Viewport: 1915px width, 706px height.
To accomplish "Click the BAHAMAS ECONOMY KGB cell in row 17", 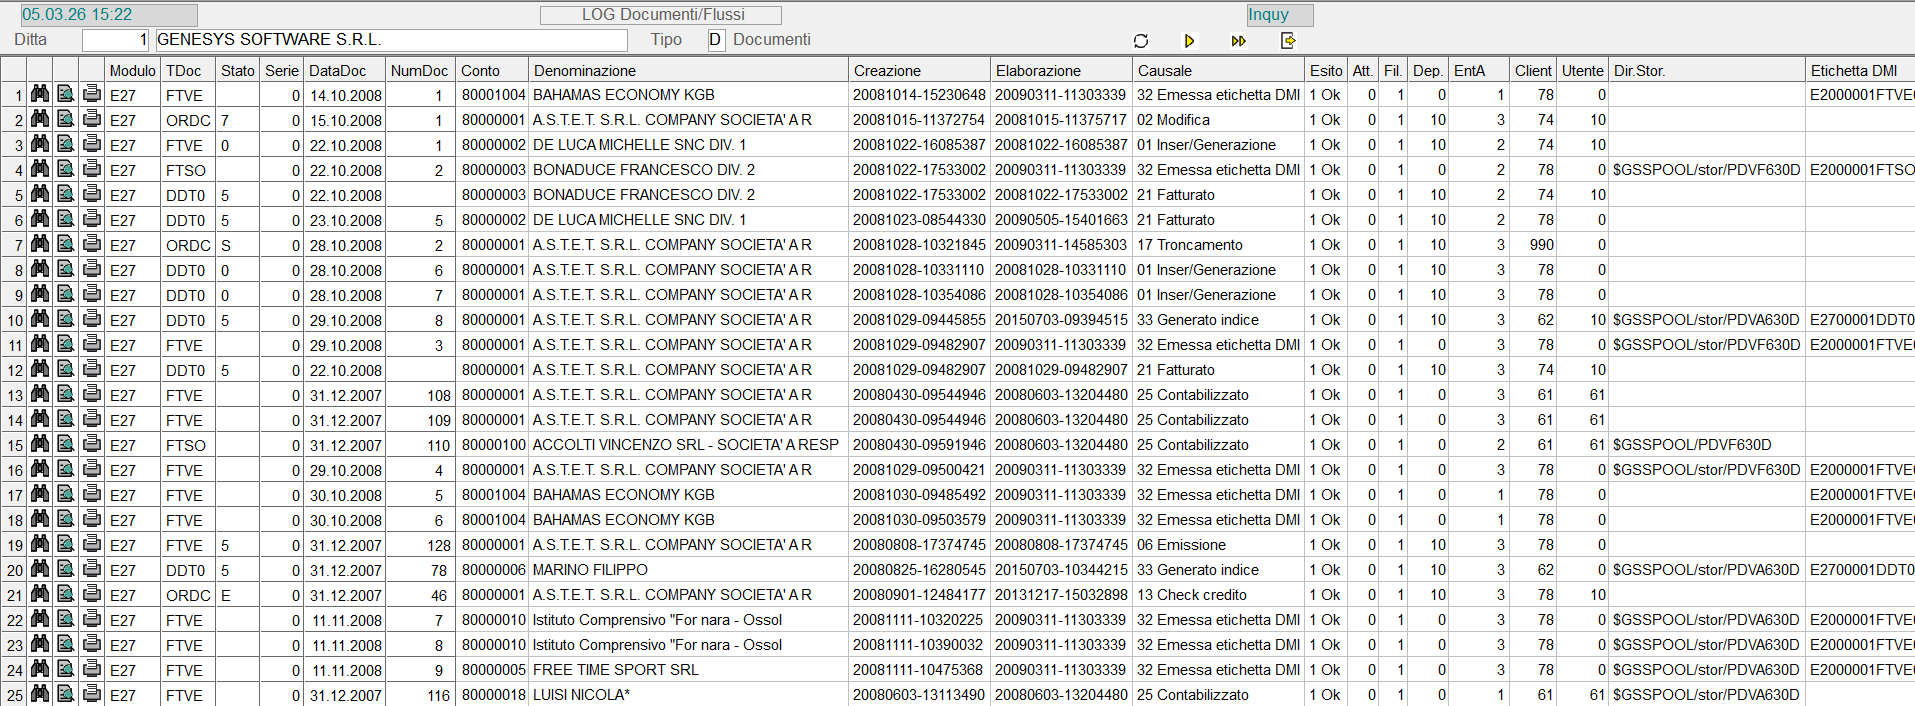I will (624, 495).
